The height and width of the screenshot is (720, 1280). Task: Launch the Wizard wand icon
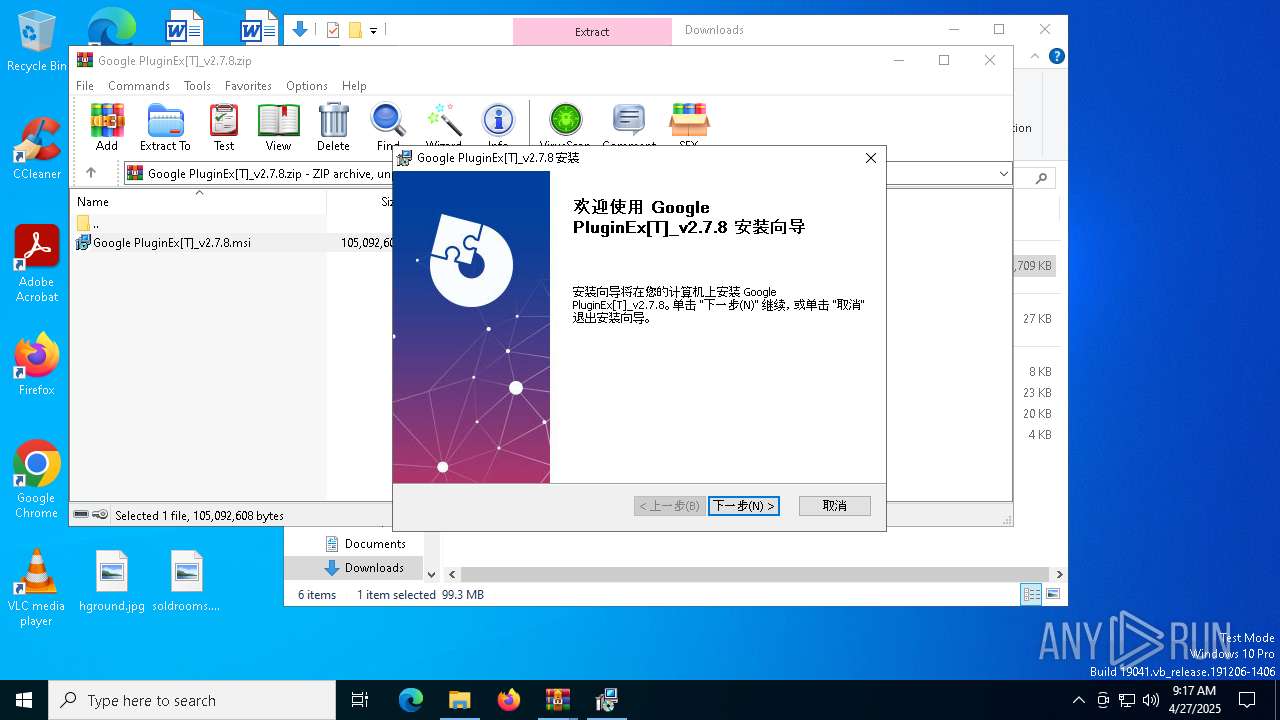[x=443, y=126]
